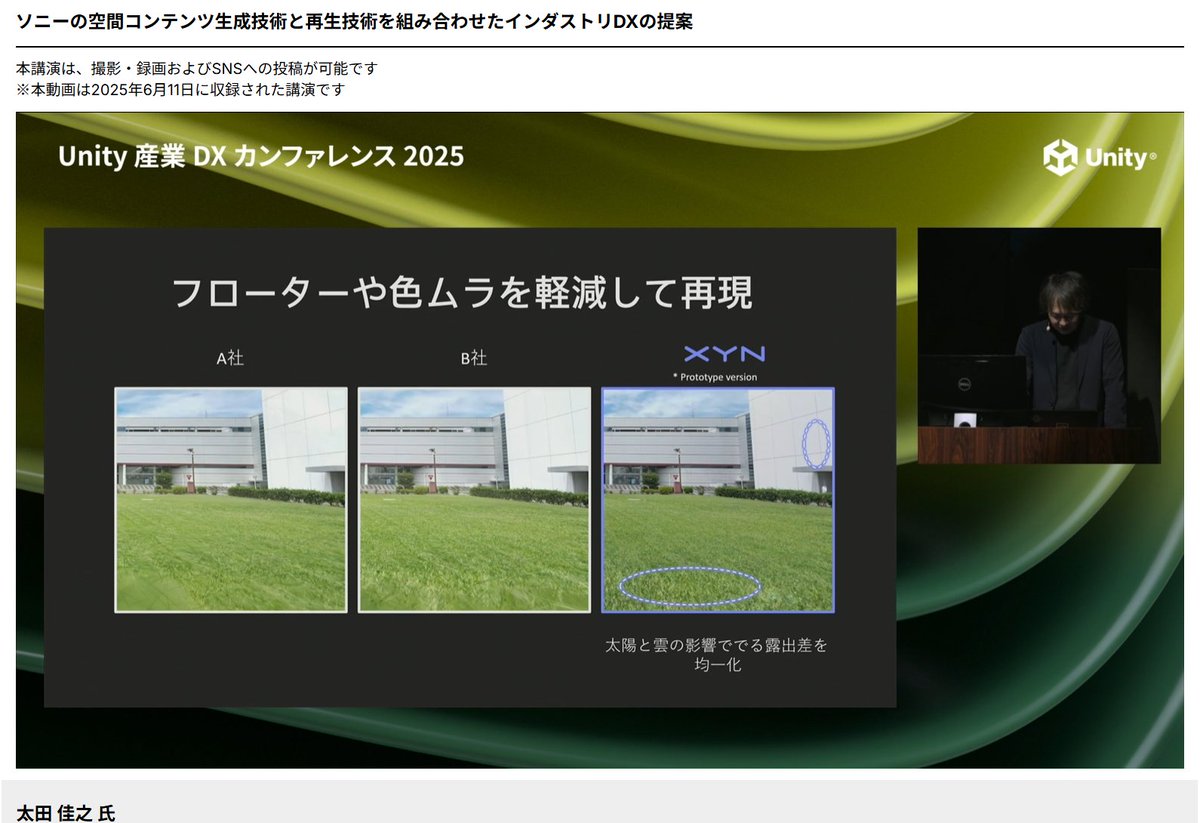
Task: Click the "Unity 産業 DX カンファレンス 2025" header
Action: tap(261, 156)
